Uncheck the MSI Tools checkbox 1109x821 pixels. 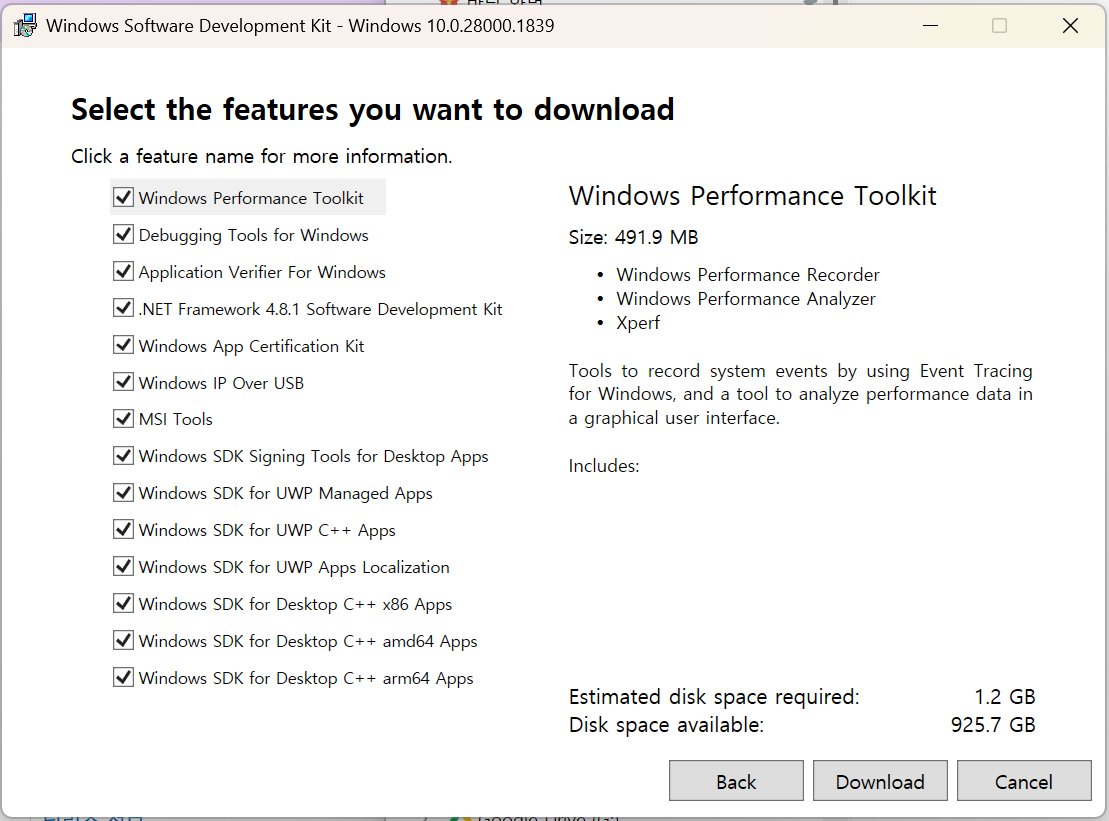click(124, 419)
